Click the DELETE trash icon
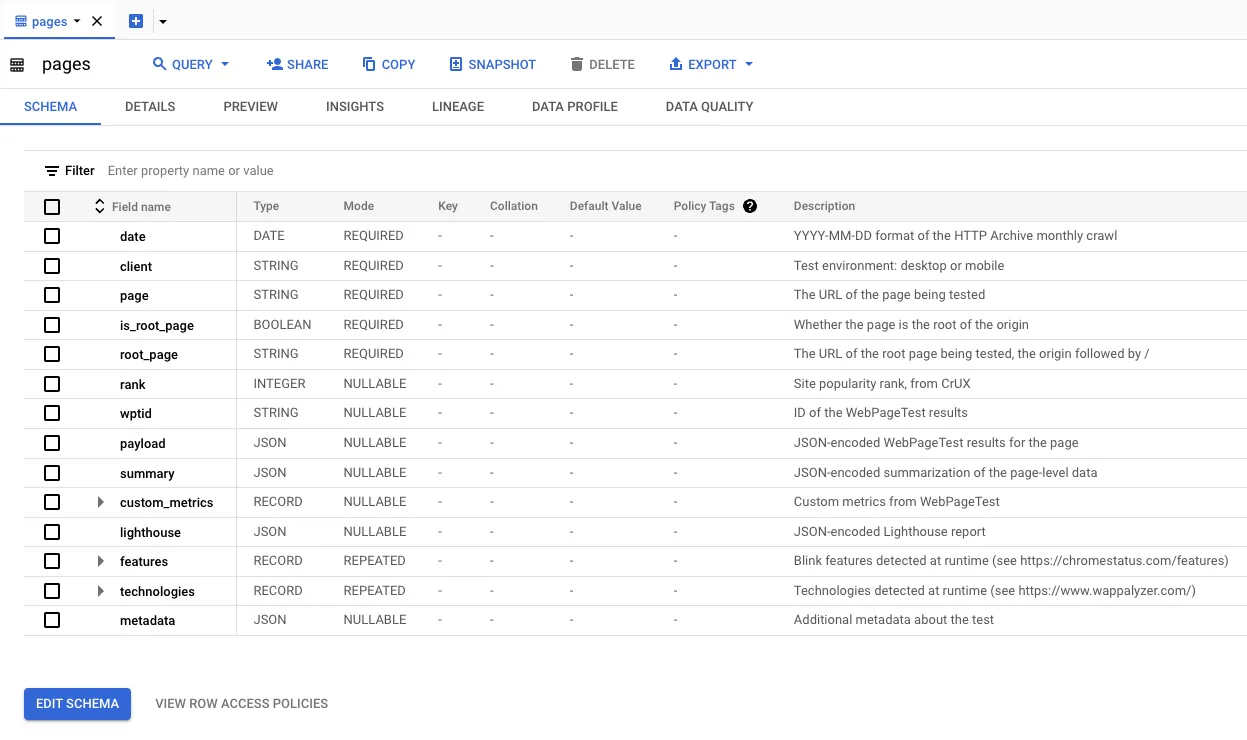This screenshot has height=740, width=1247. point(577,64)
